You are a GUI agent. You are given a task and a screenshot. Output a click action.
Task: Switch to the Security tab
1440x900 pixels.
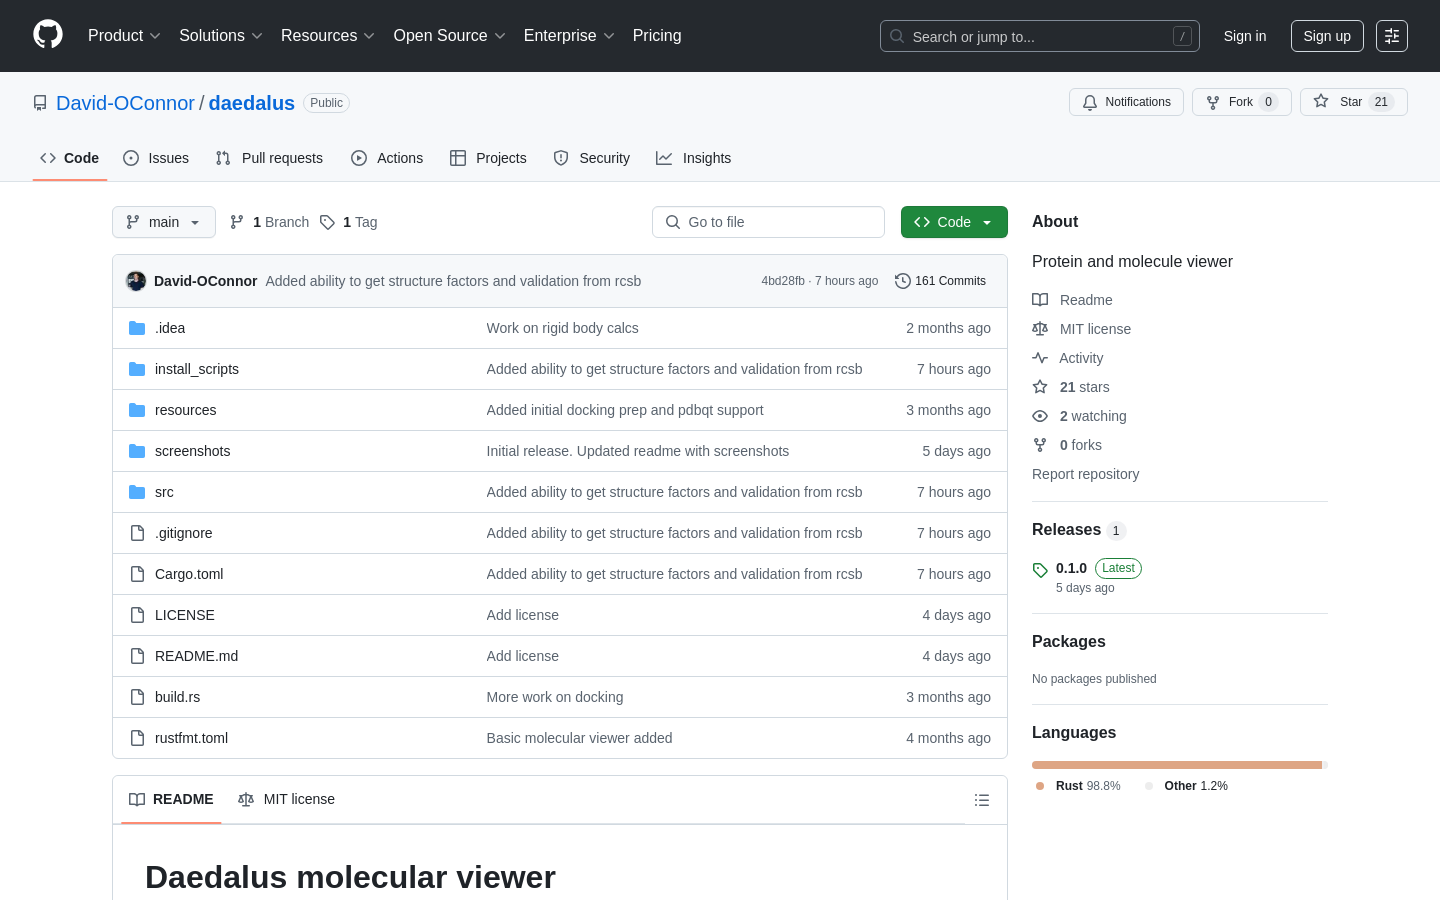[x=592, y=158]
